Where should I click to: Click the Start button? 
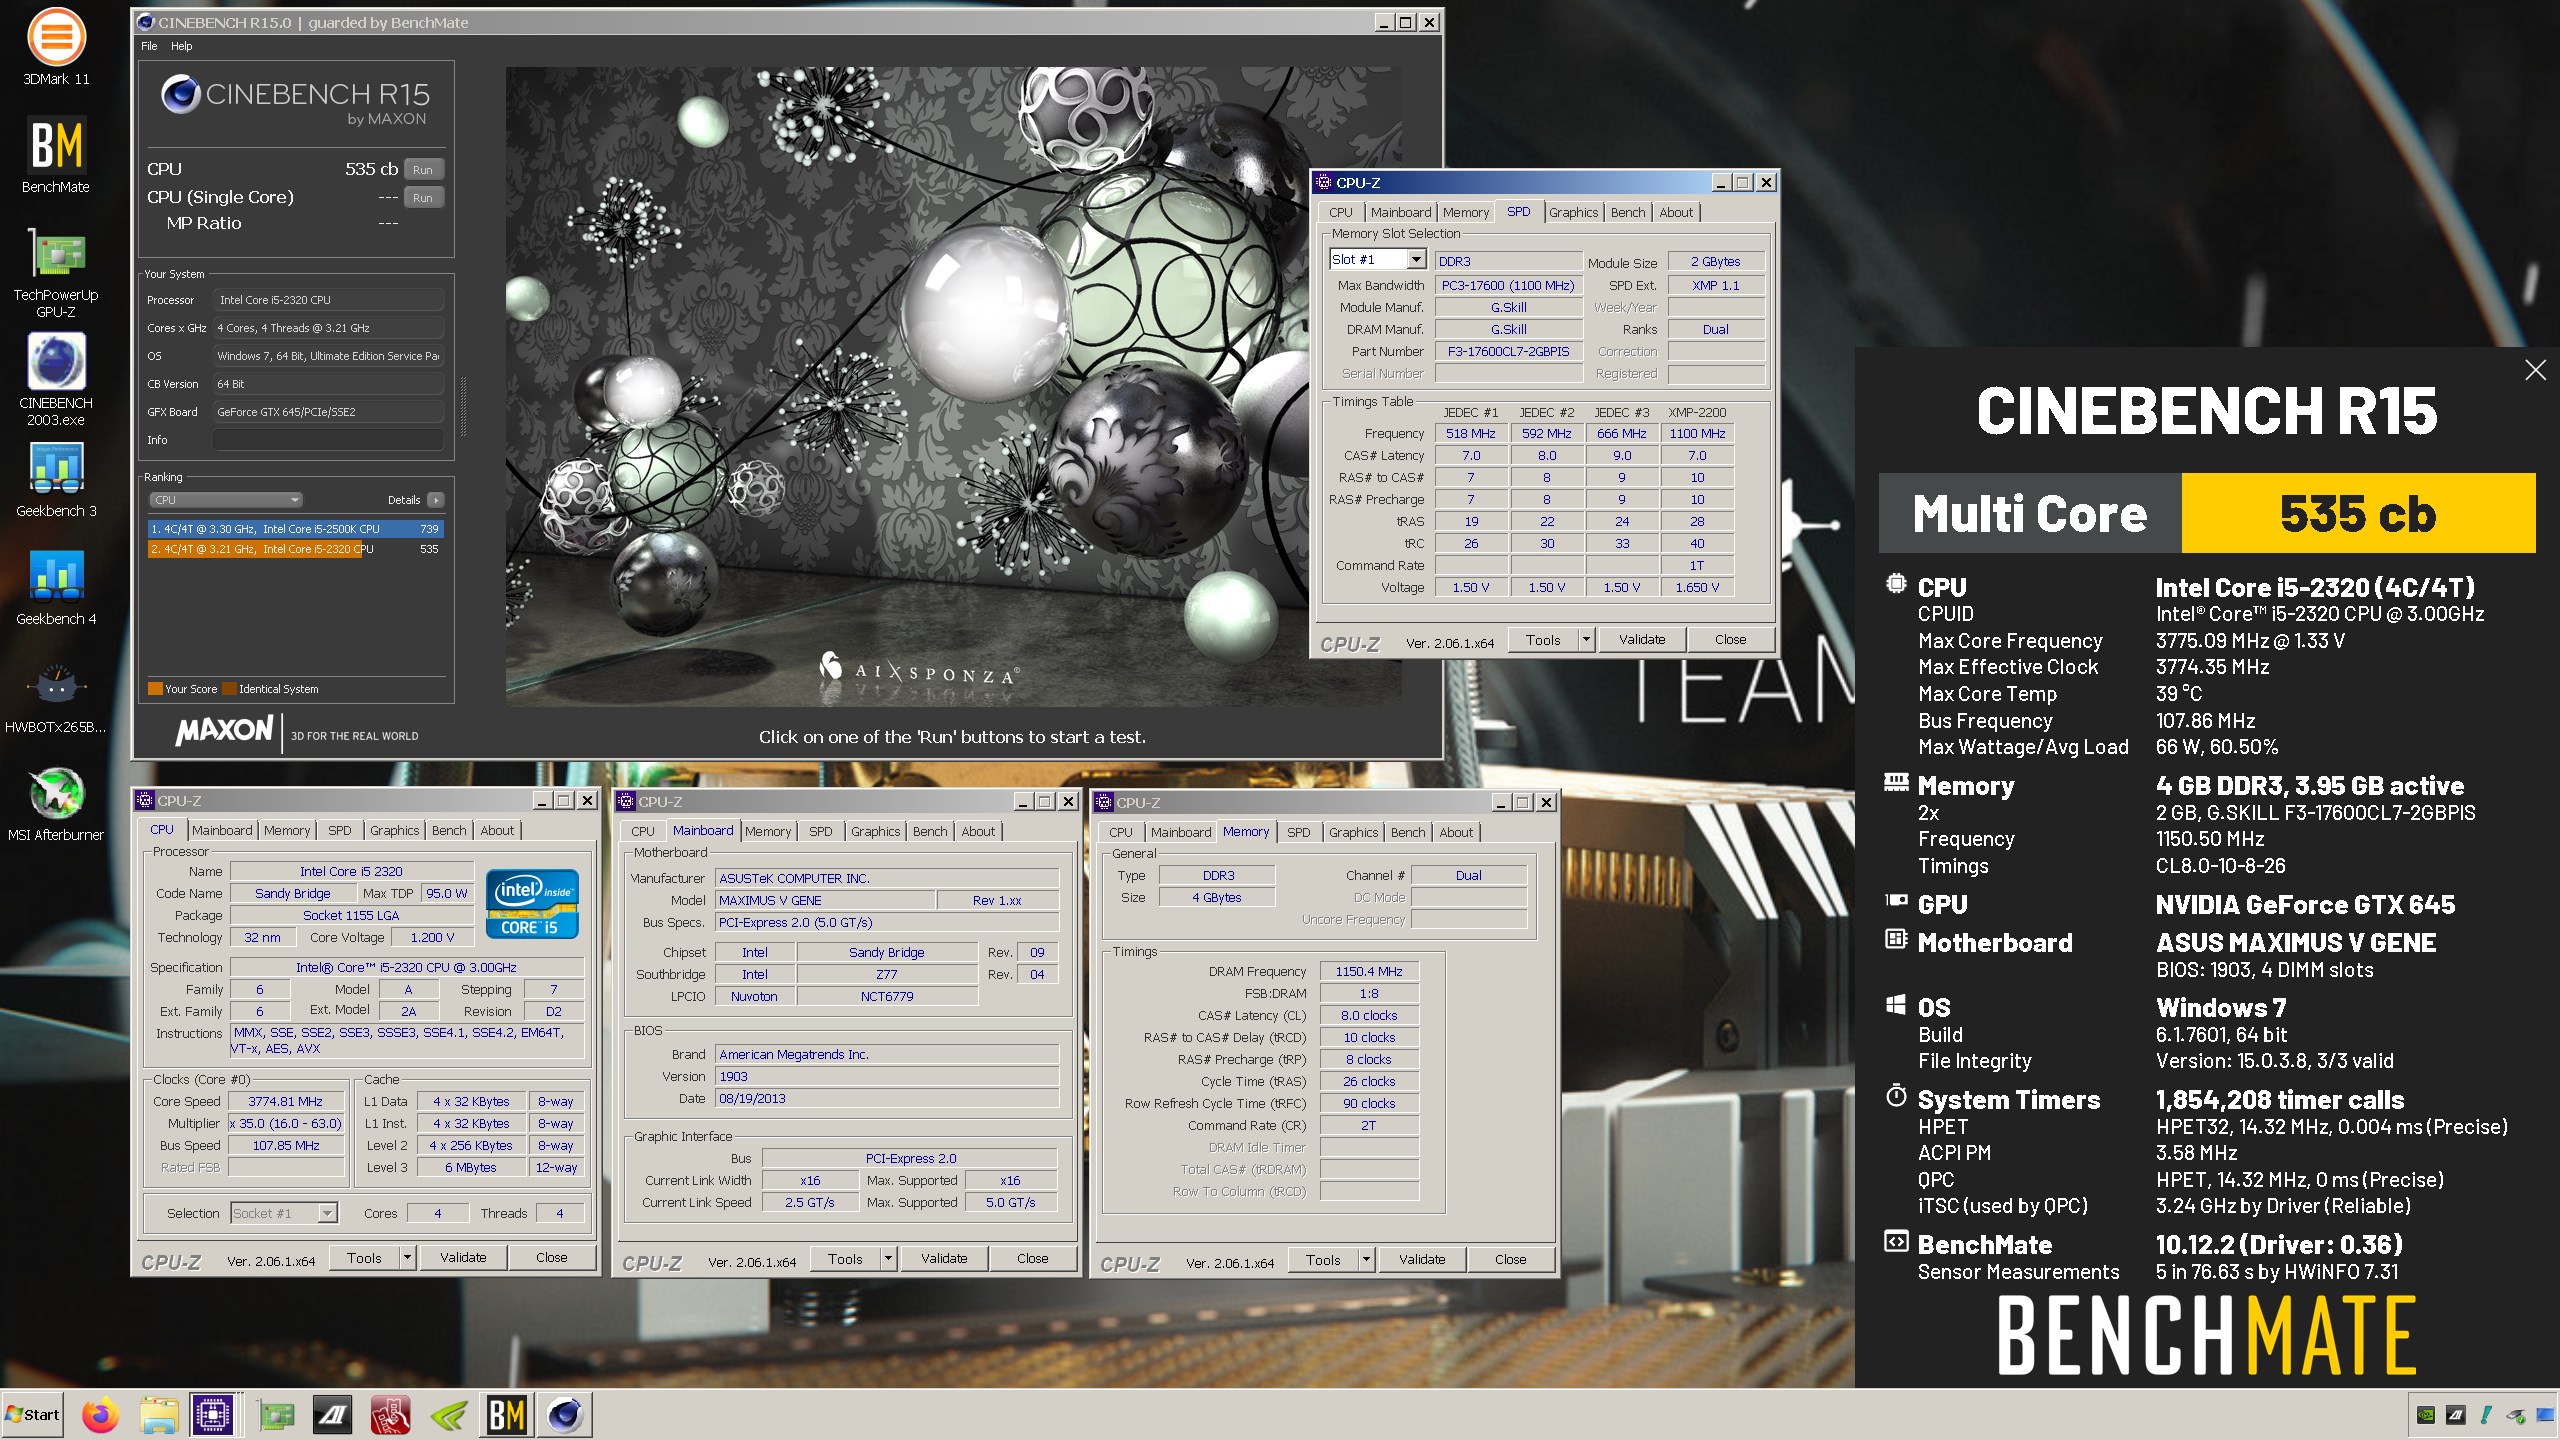pos(33,1415)
